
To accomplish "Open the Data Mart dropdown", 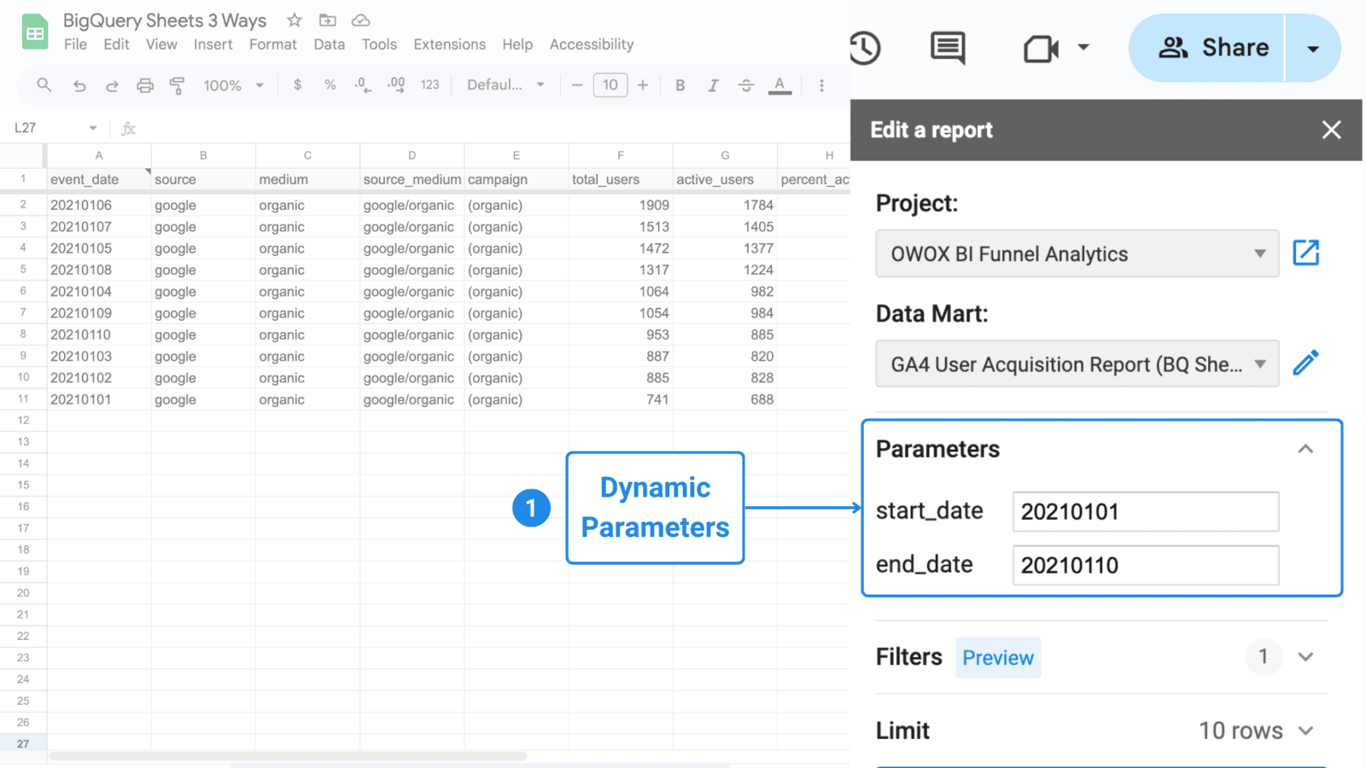I will pyautogui.click(x=1077, y=364).
